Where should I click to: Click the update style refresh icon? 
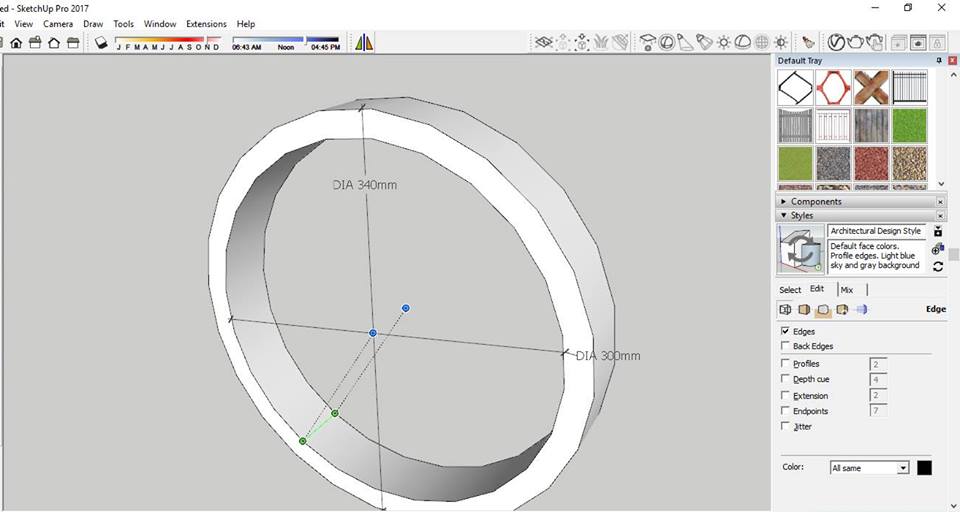(938, 267)
